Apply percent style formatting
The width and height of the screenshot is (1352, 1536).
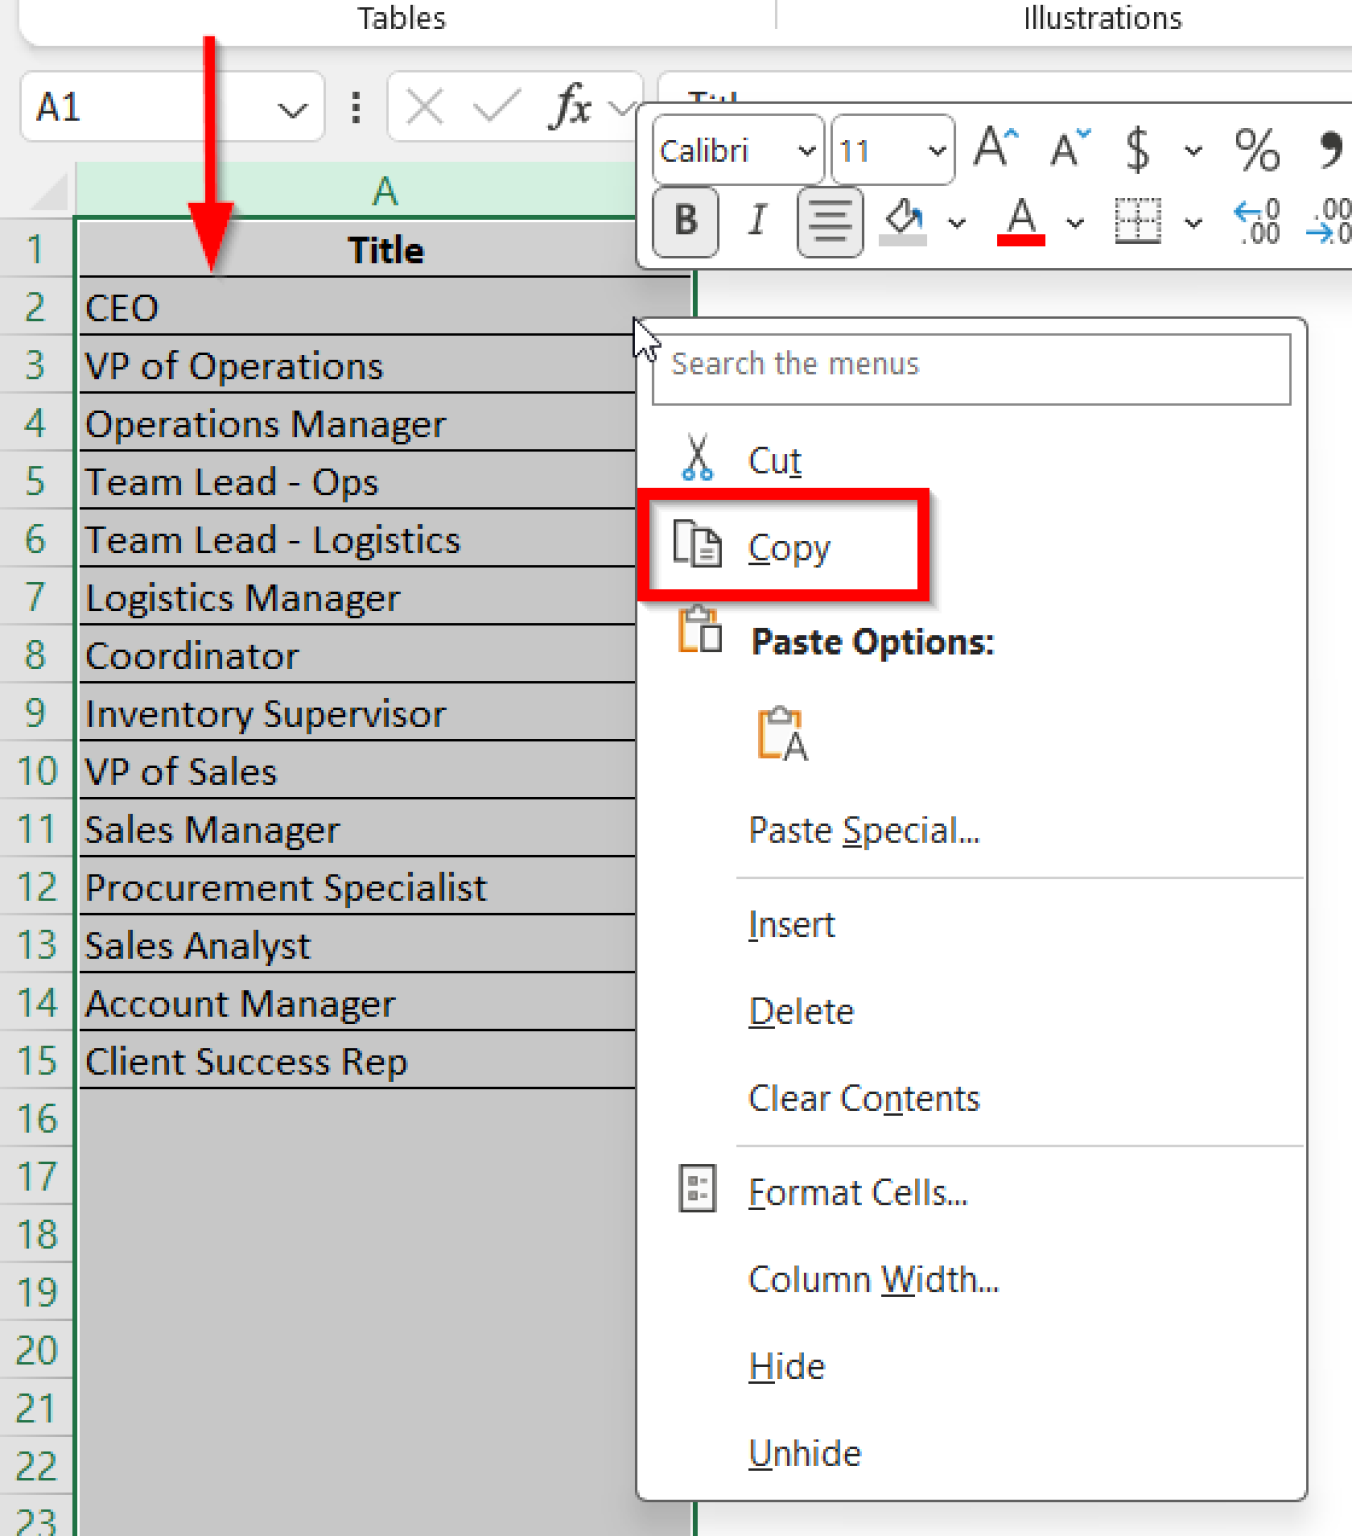point(1257,150)
